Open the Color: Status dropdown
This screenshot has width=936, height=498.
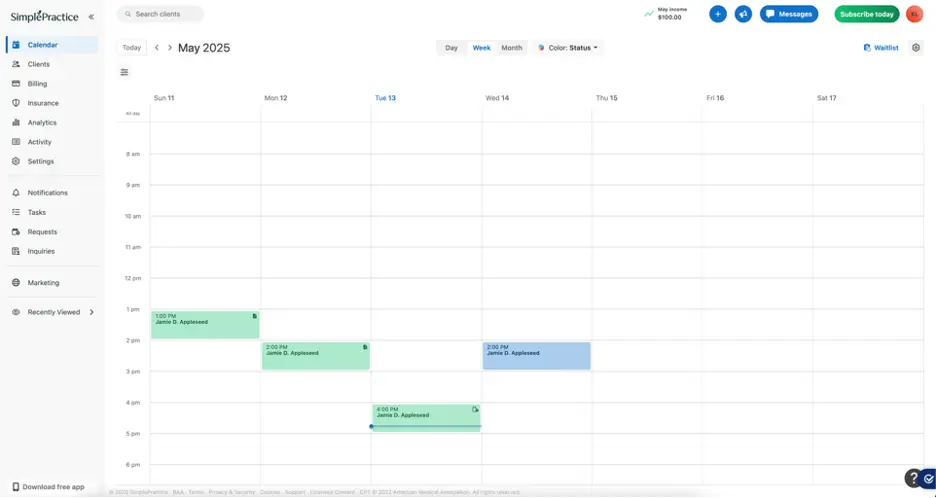point(568,48)
